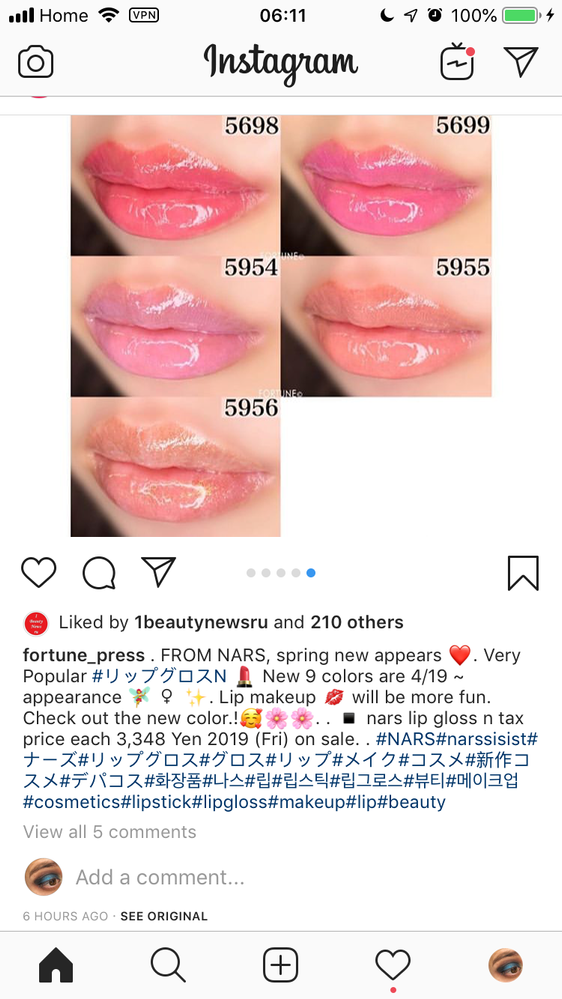Select the first carousel page dot
The image size is (562, 999).
tap(251, 573)
